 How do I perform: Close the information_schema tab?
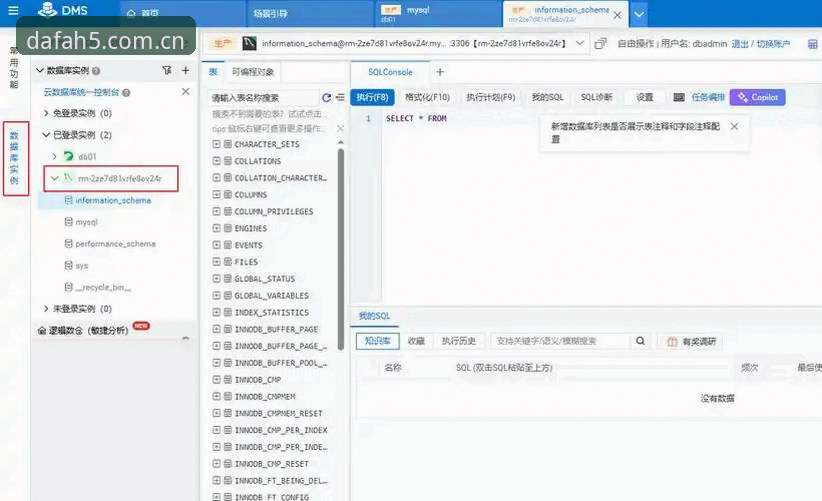(x=617, y=15)
